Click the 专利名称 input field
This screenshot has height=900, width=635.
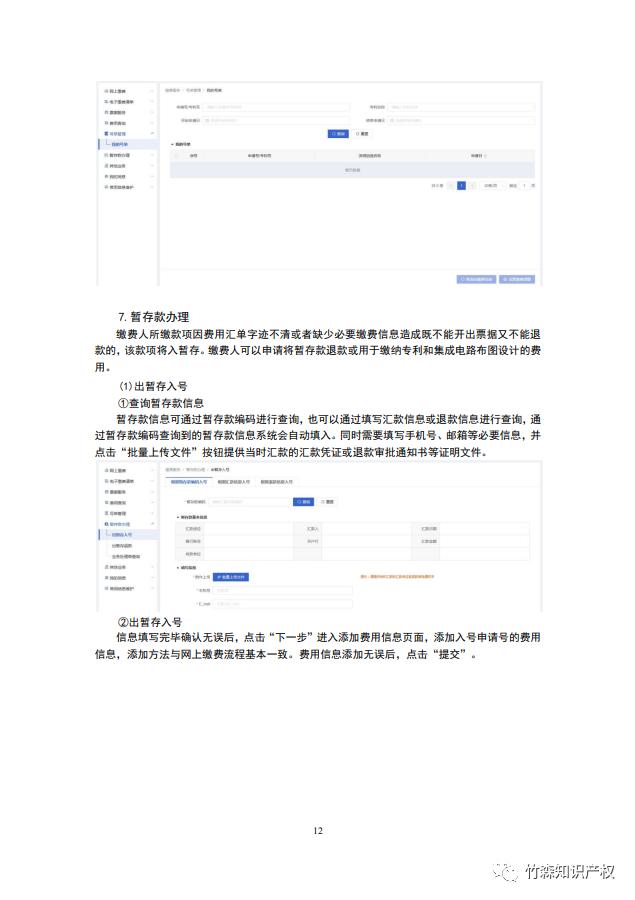461,107
